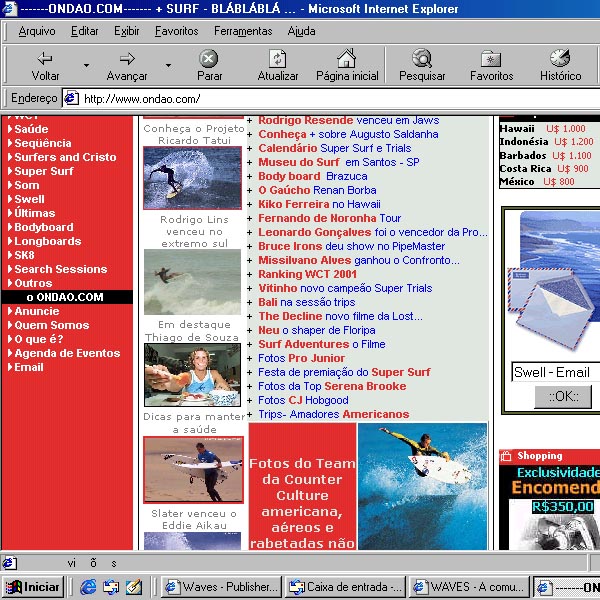Click the Voltar back arrow icon

pyautogui.click(x=45, y=59)
